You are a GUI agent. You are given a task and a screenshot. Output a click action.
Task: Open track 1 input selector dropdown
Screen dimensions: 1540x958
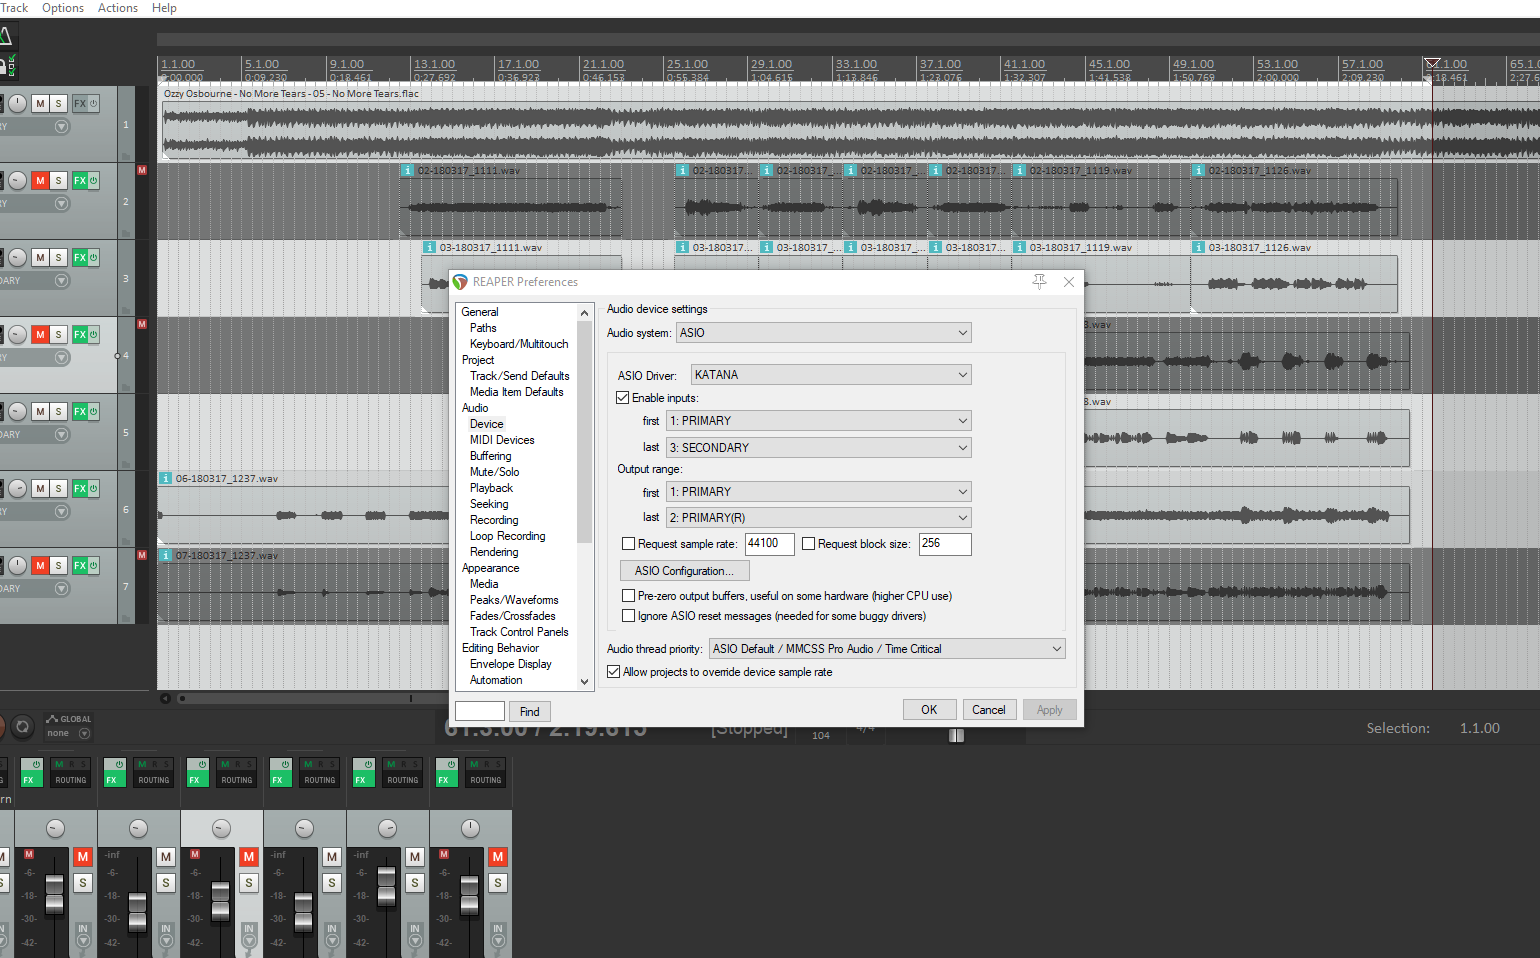tap(62, 127)
